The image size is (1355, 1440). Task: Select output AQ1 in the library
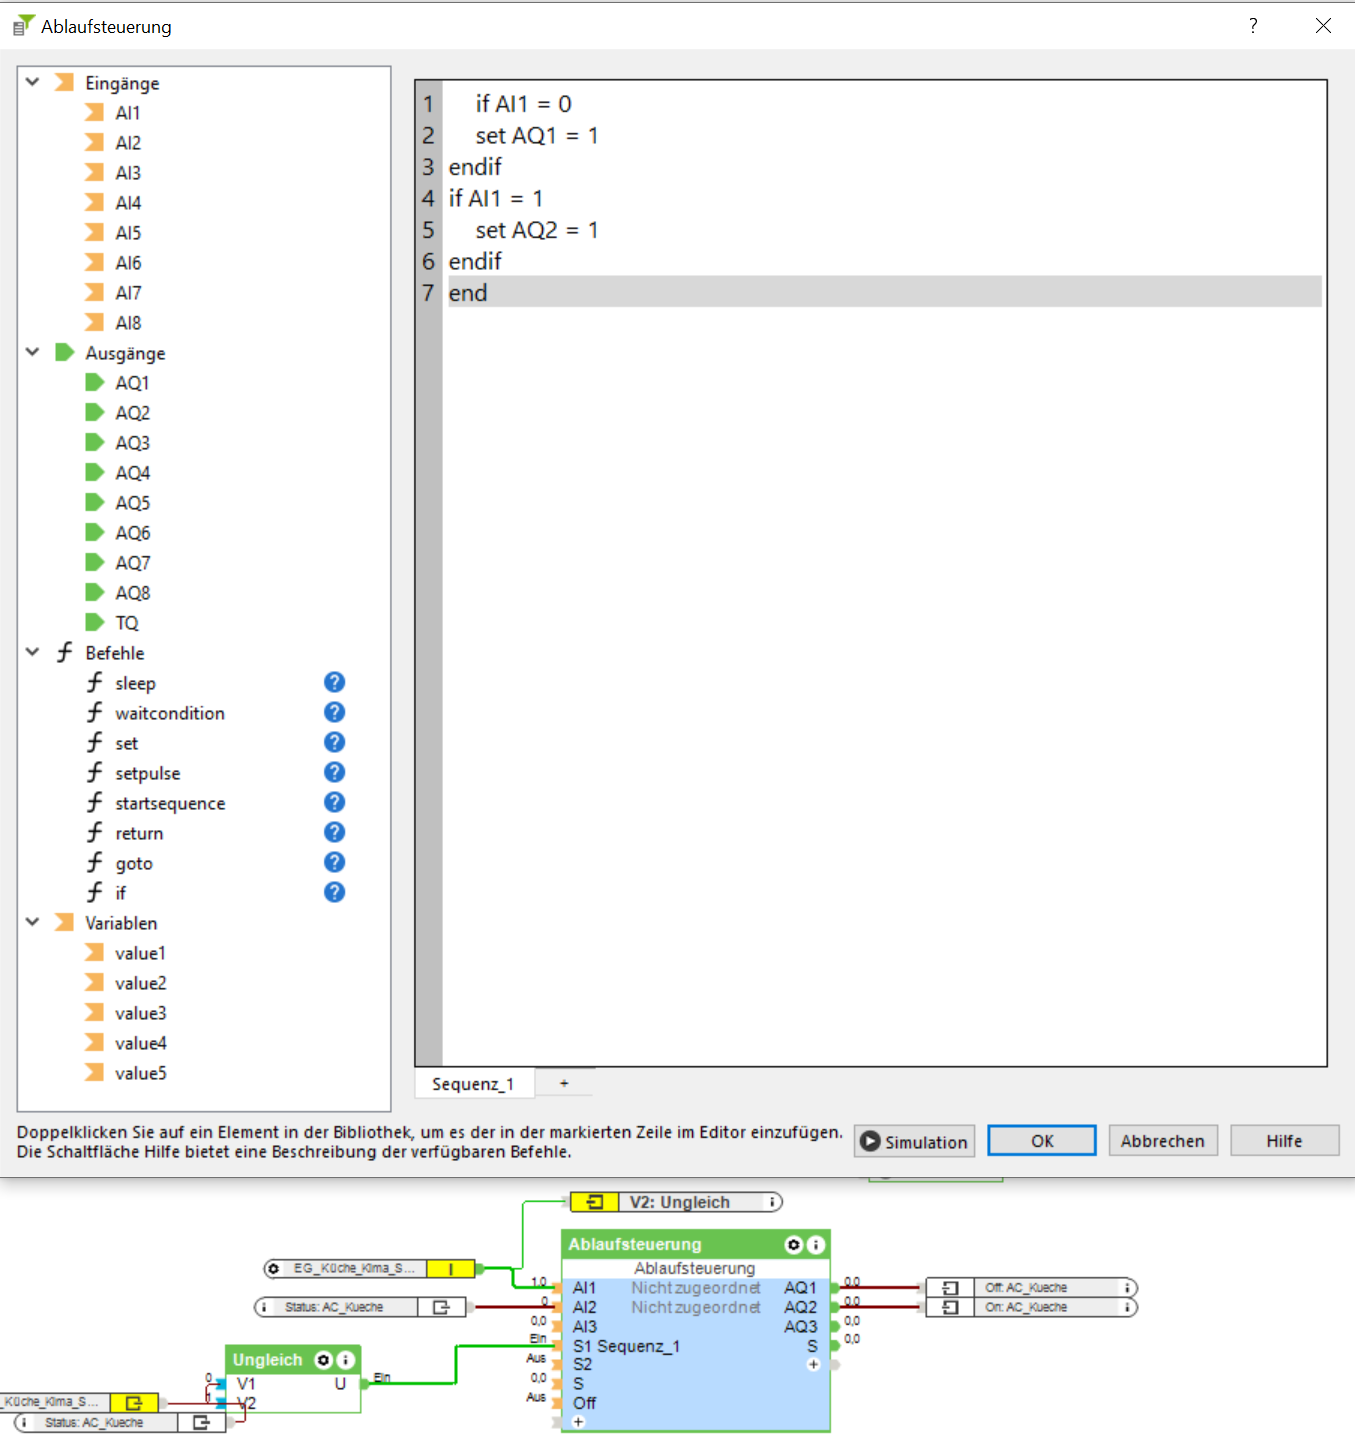(132, 383)
